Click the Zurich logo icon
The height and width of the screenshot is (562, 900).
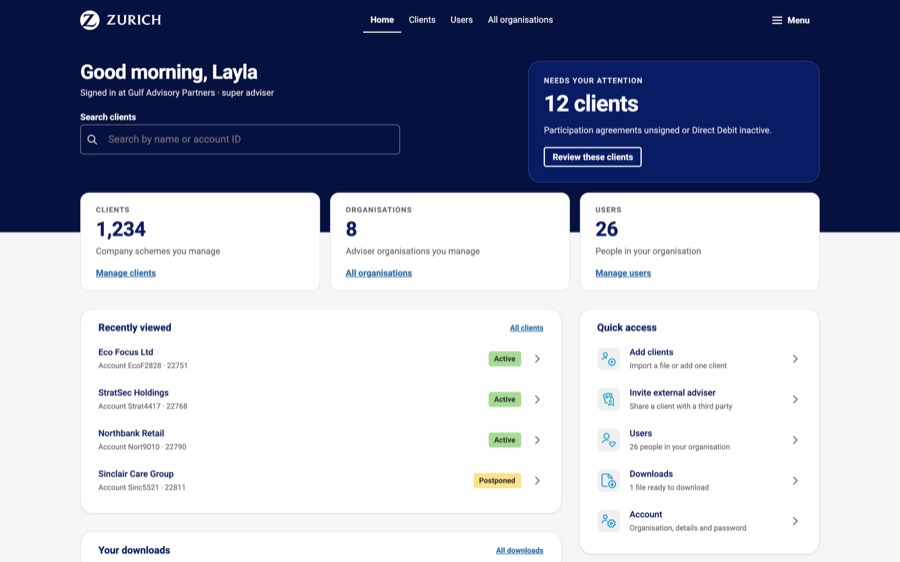[90, 20]
